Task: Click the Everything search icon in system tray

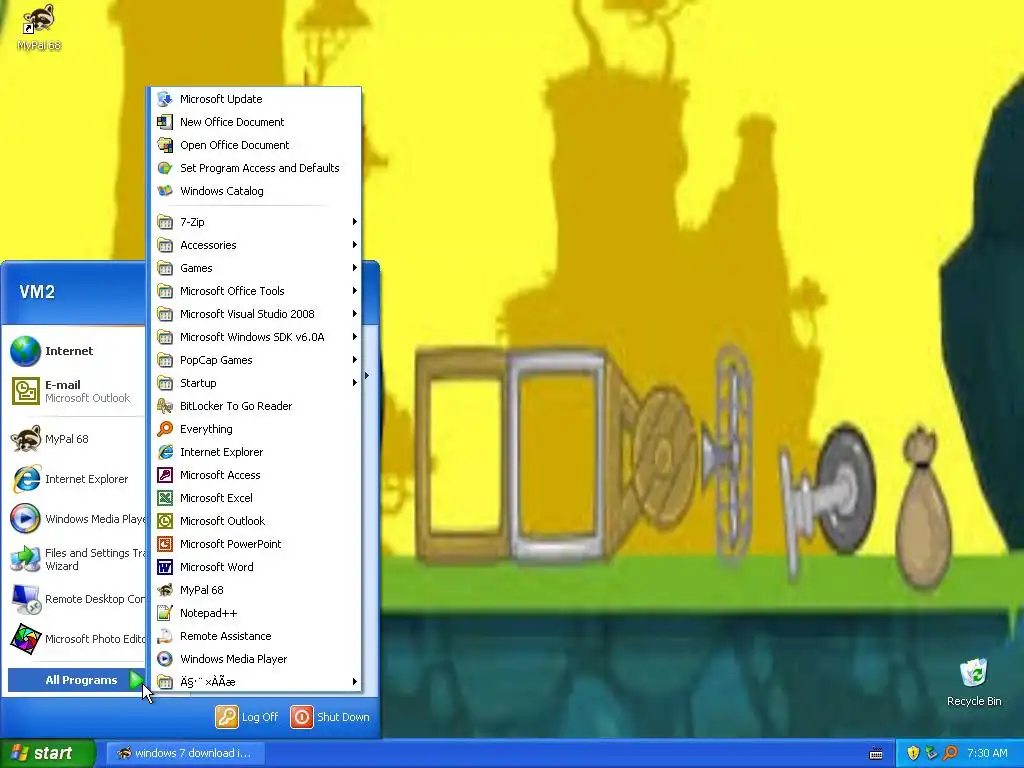Action: click(x=950, y=753)
